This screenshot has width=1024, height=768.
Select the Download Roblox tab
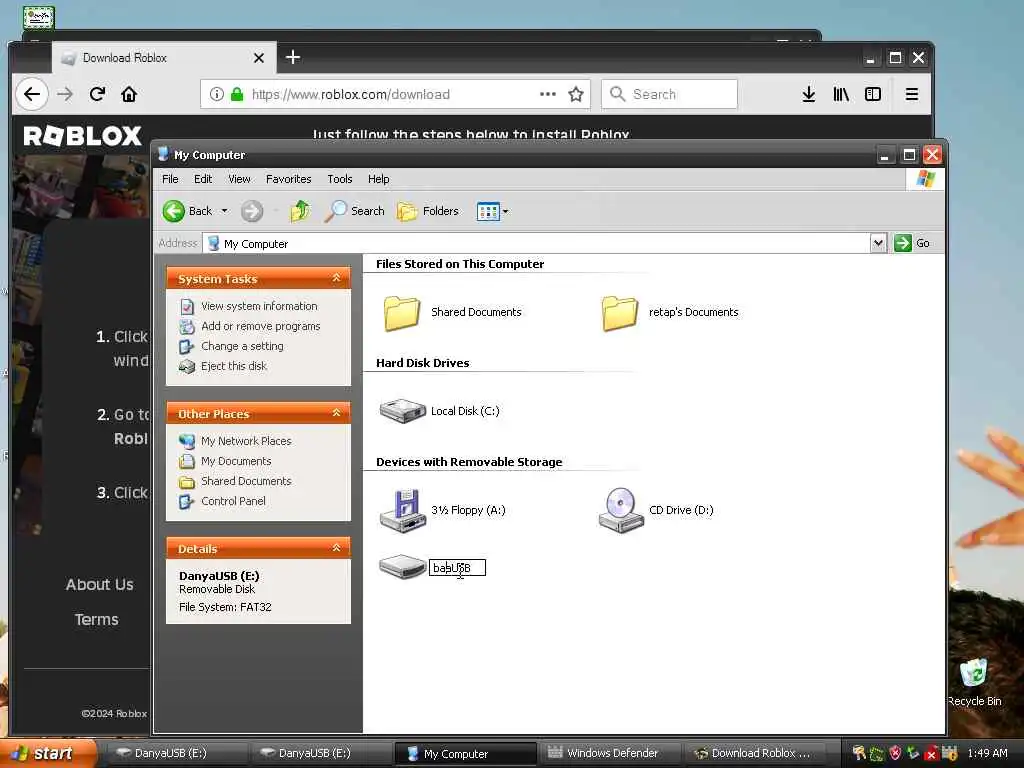pos(163,58)
